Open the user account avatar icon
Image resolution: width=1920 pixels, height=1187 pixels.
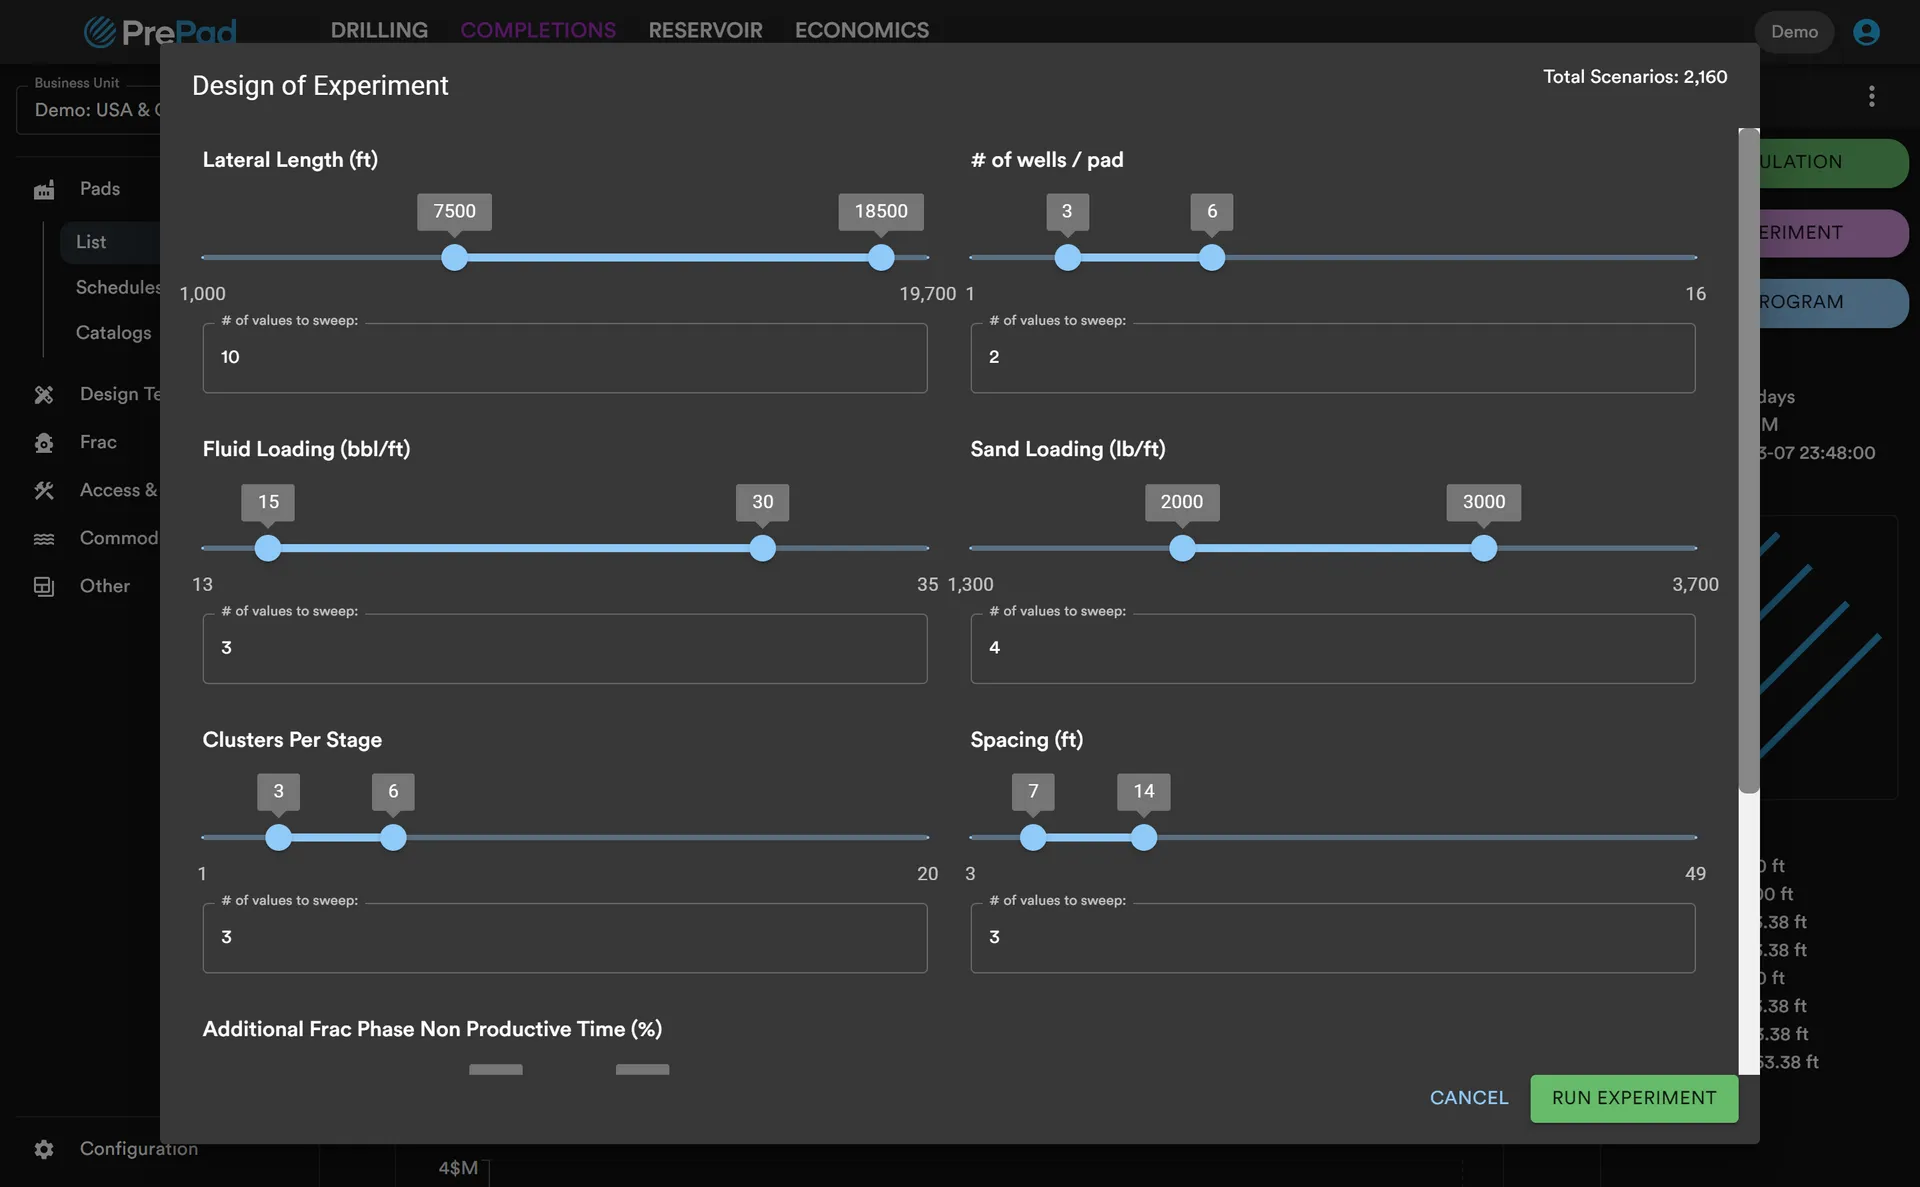click(x=1866, y=32)
